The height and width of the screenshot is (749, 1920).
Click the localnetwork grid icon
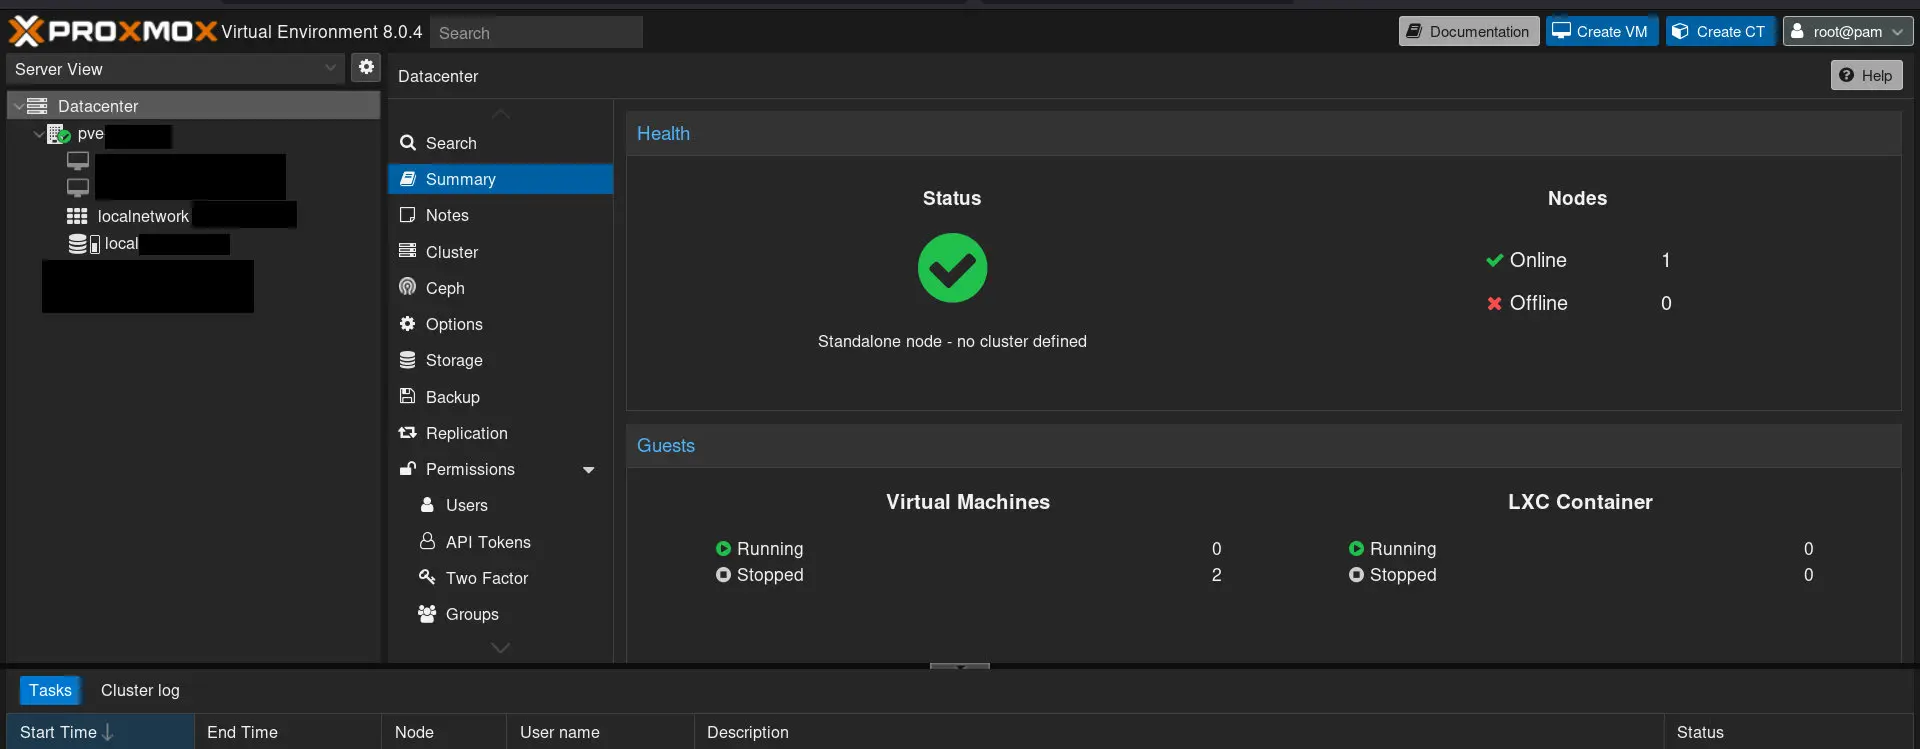coord(77,216)
